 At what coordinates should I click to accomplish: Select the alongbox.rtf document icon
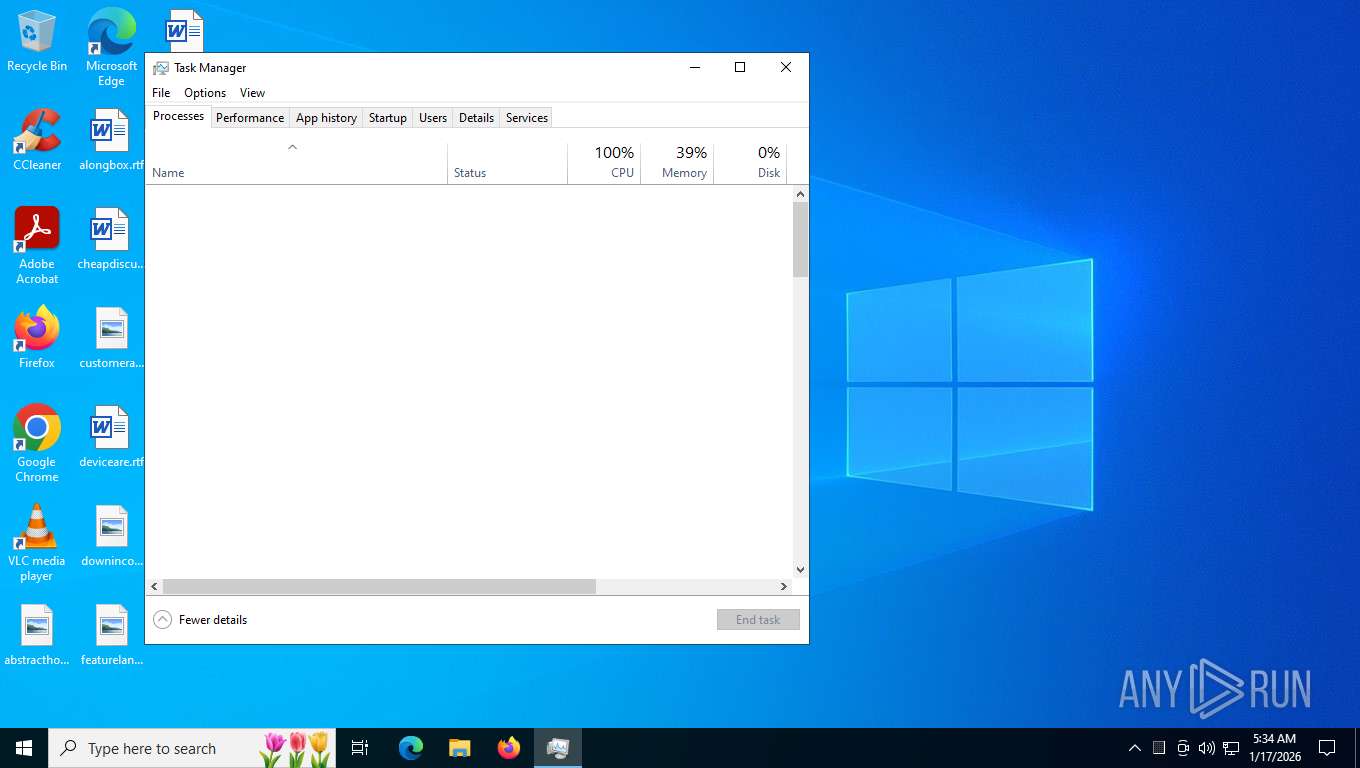(111, 140)
